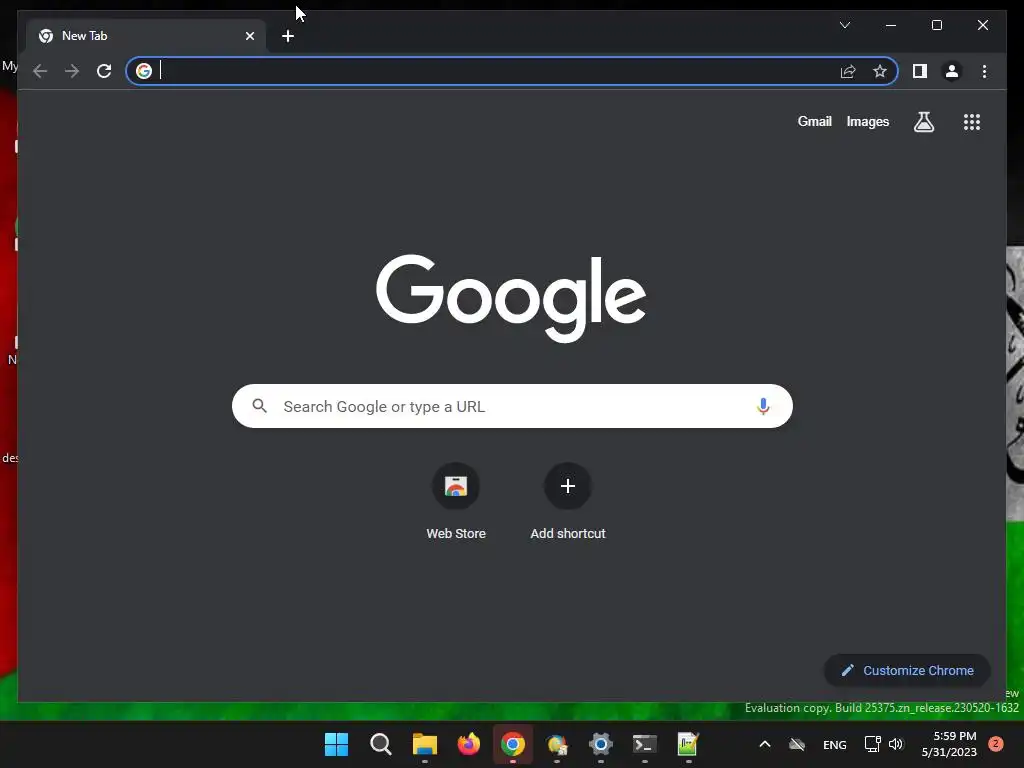Click the Google logo
1024x768 pixels.
click(511, 298)
